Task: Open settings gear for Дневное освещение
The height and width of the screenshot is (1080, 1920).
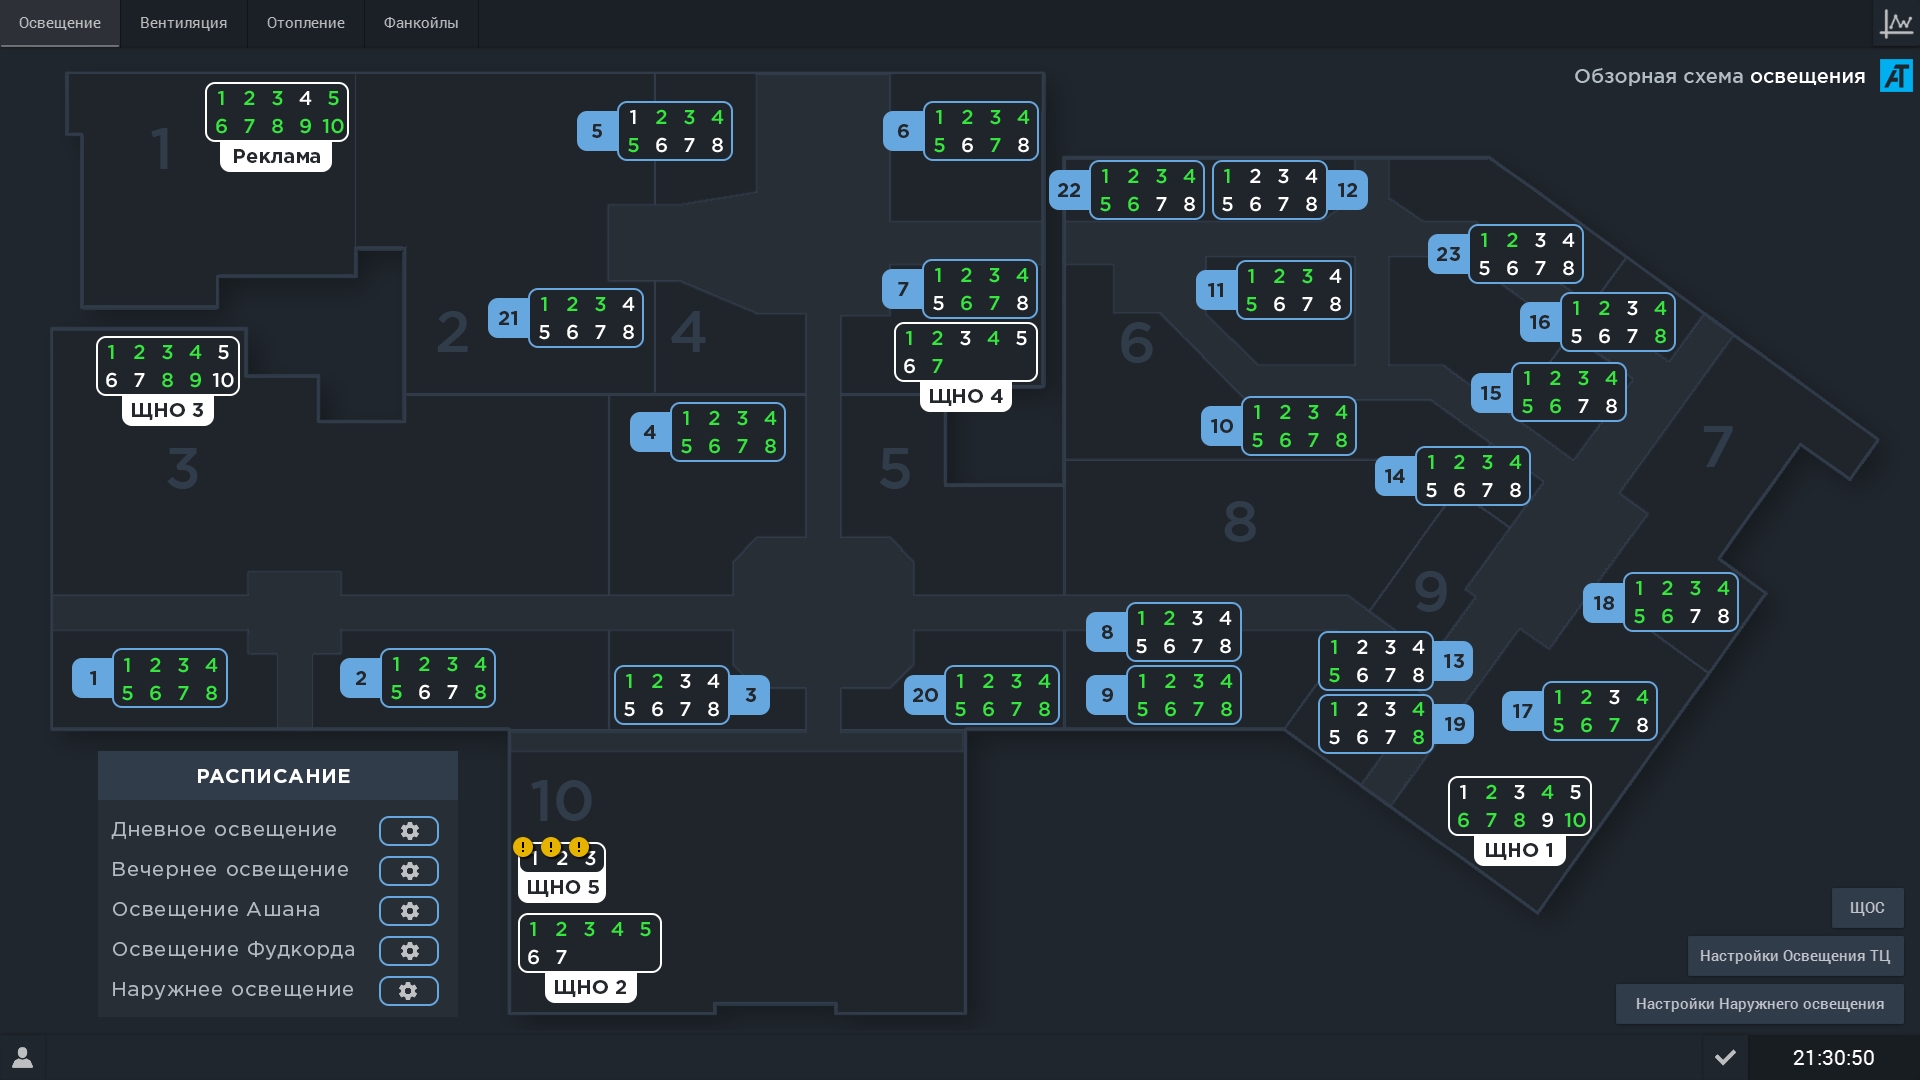Action: coord(409,831)
